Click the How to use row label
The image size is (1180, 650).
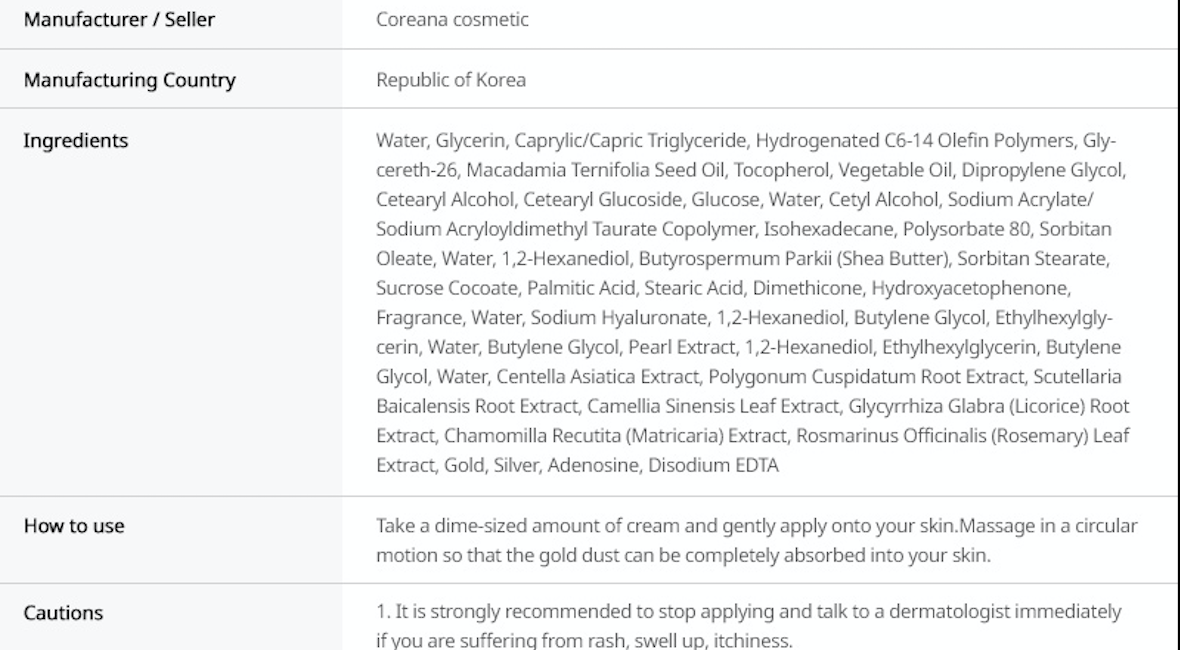click(74, 526)
